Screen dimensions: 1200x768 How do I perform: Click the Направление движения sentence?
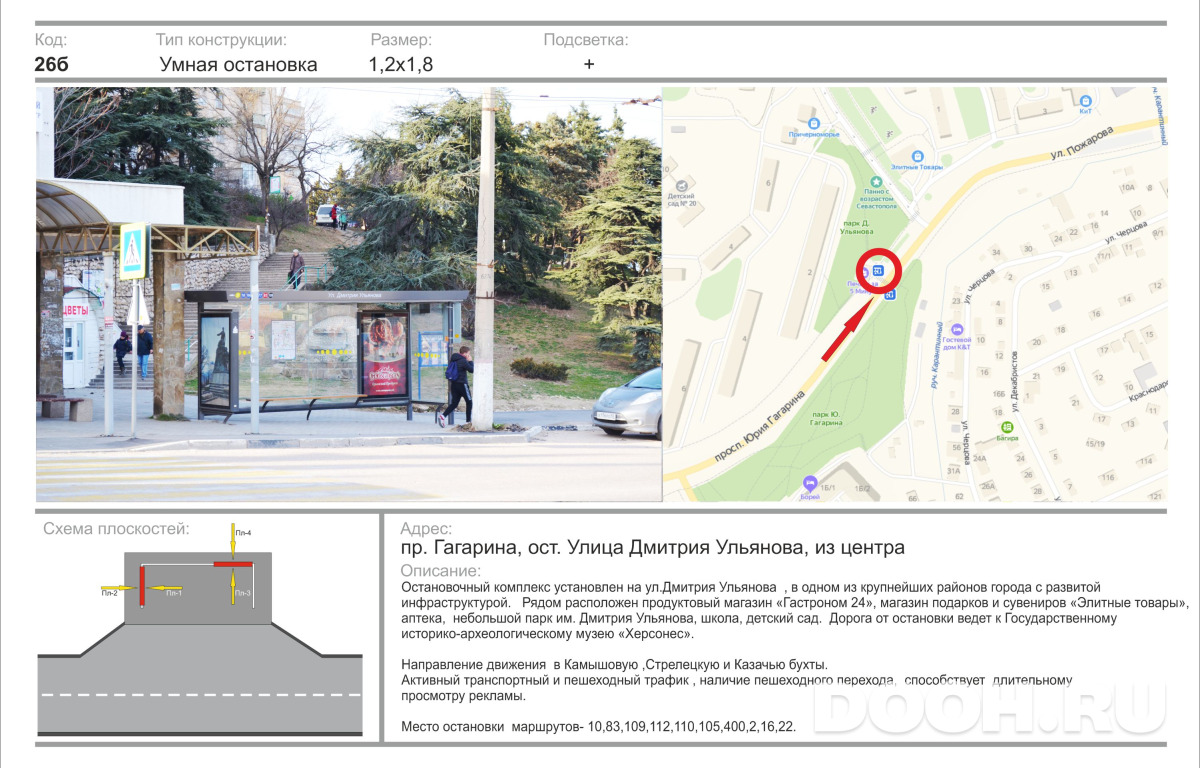[x=614, y=665]
